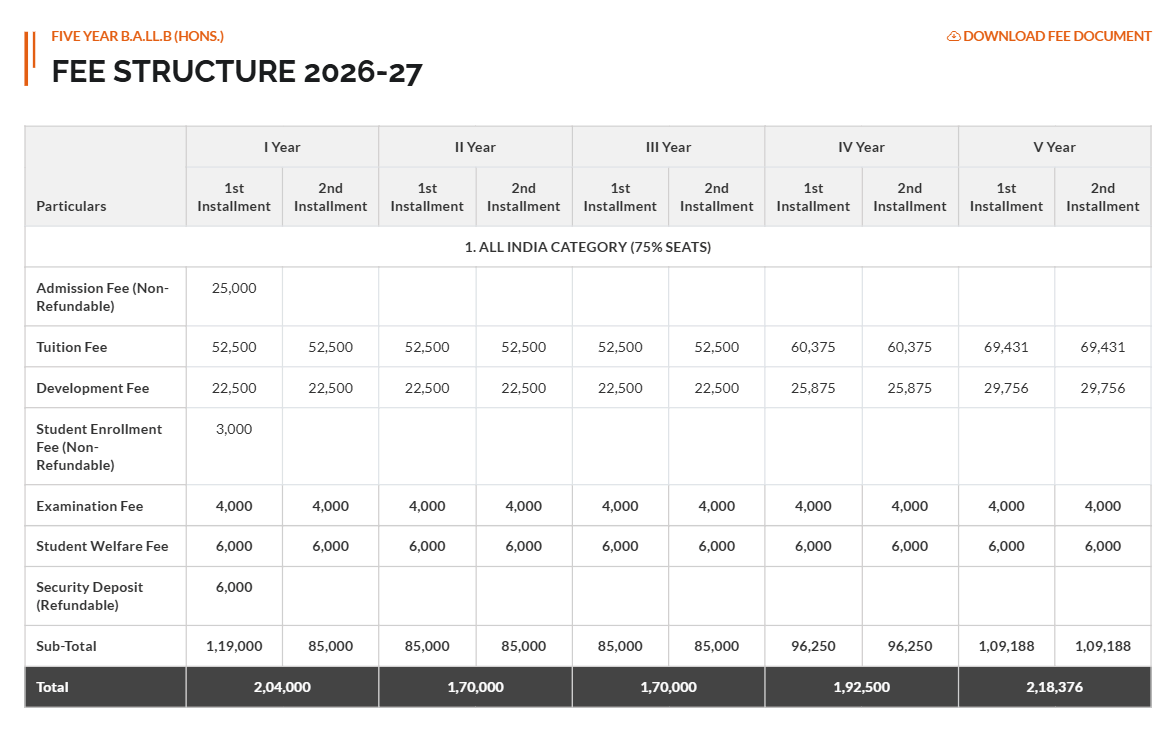Click the 2,18,376 total for V Year
This screenshot has width=1166, height=730.
1055,686
